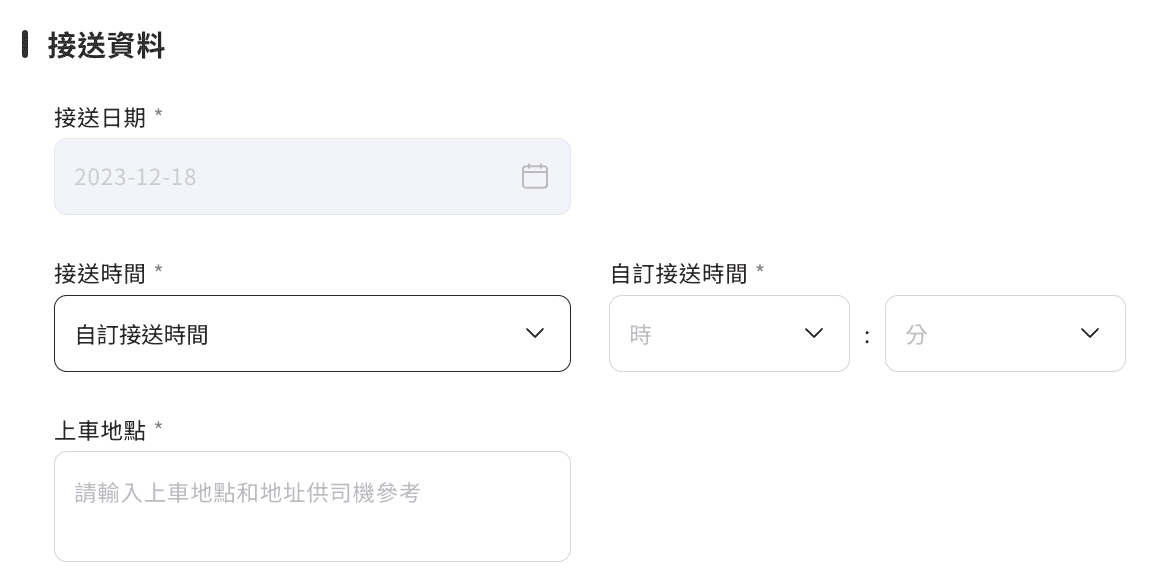Click the chevron arrow inside the 分 selector
This screenshot has height=586, width=1150.
tap(1090, 334)
